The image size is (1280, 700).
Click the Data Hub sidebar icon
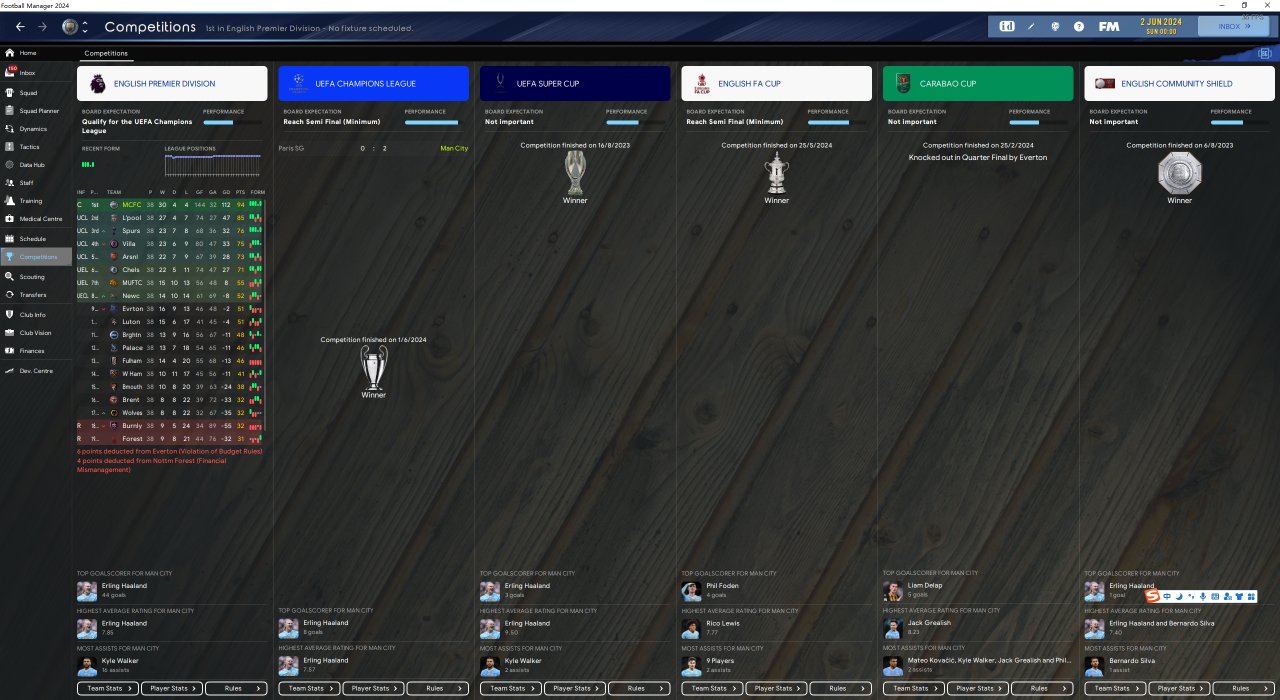click(10, 165)
